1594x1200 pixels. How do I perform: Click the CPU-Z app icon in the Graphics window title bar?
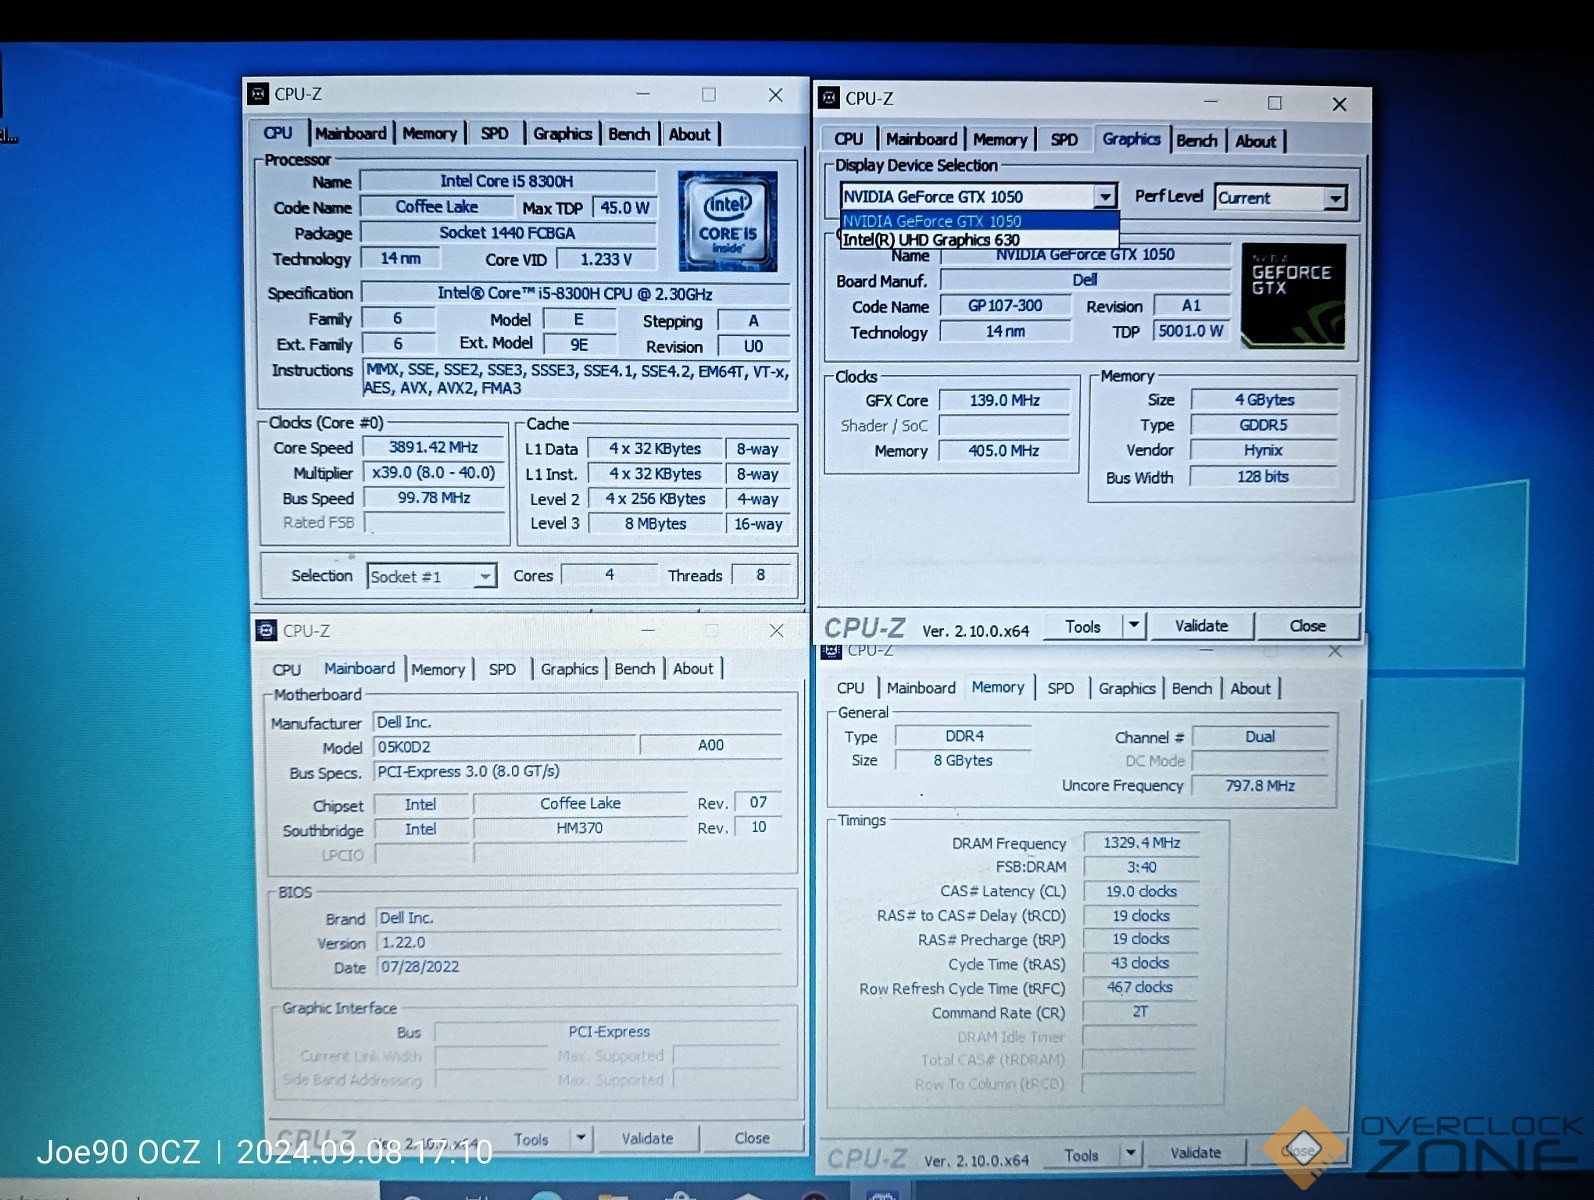pos(829,98)
